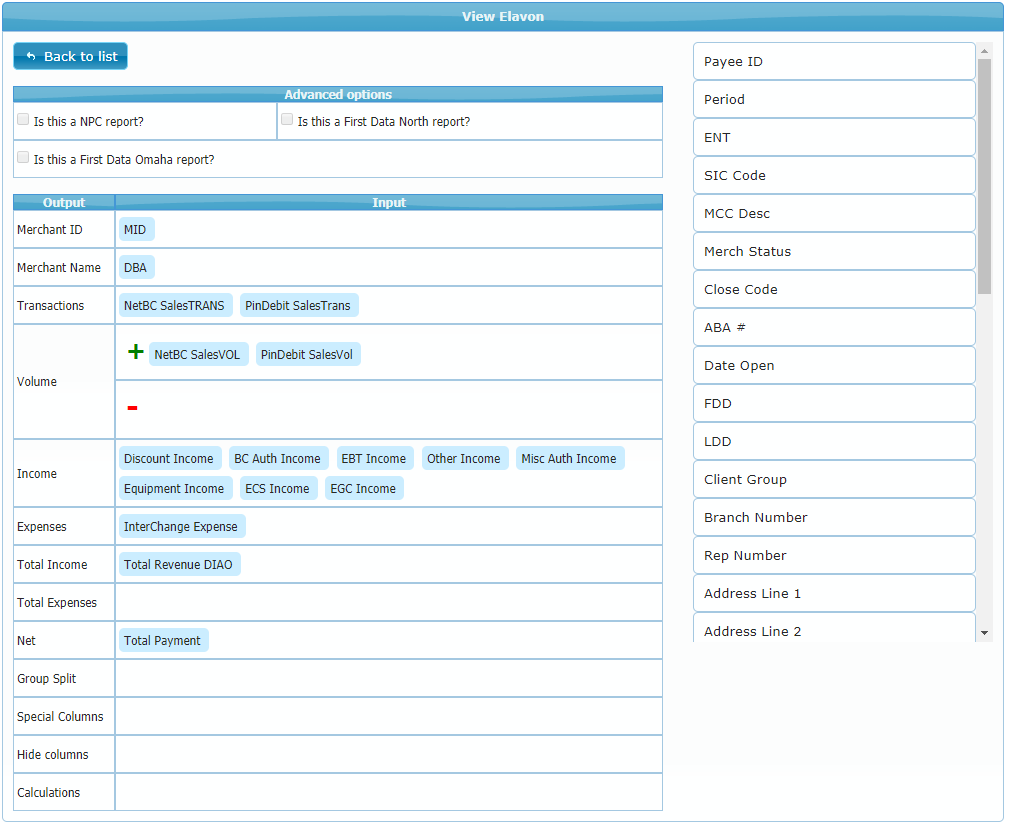Select the MID tag in Merchant ID row
The width and height of the screenshot is (1009, 825).
pyautogui.click(x=136, y=230)
